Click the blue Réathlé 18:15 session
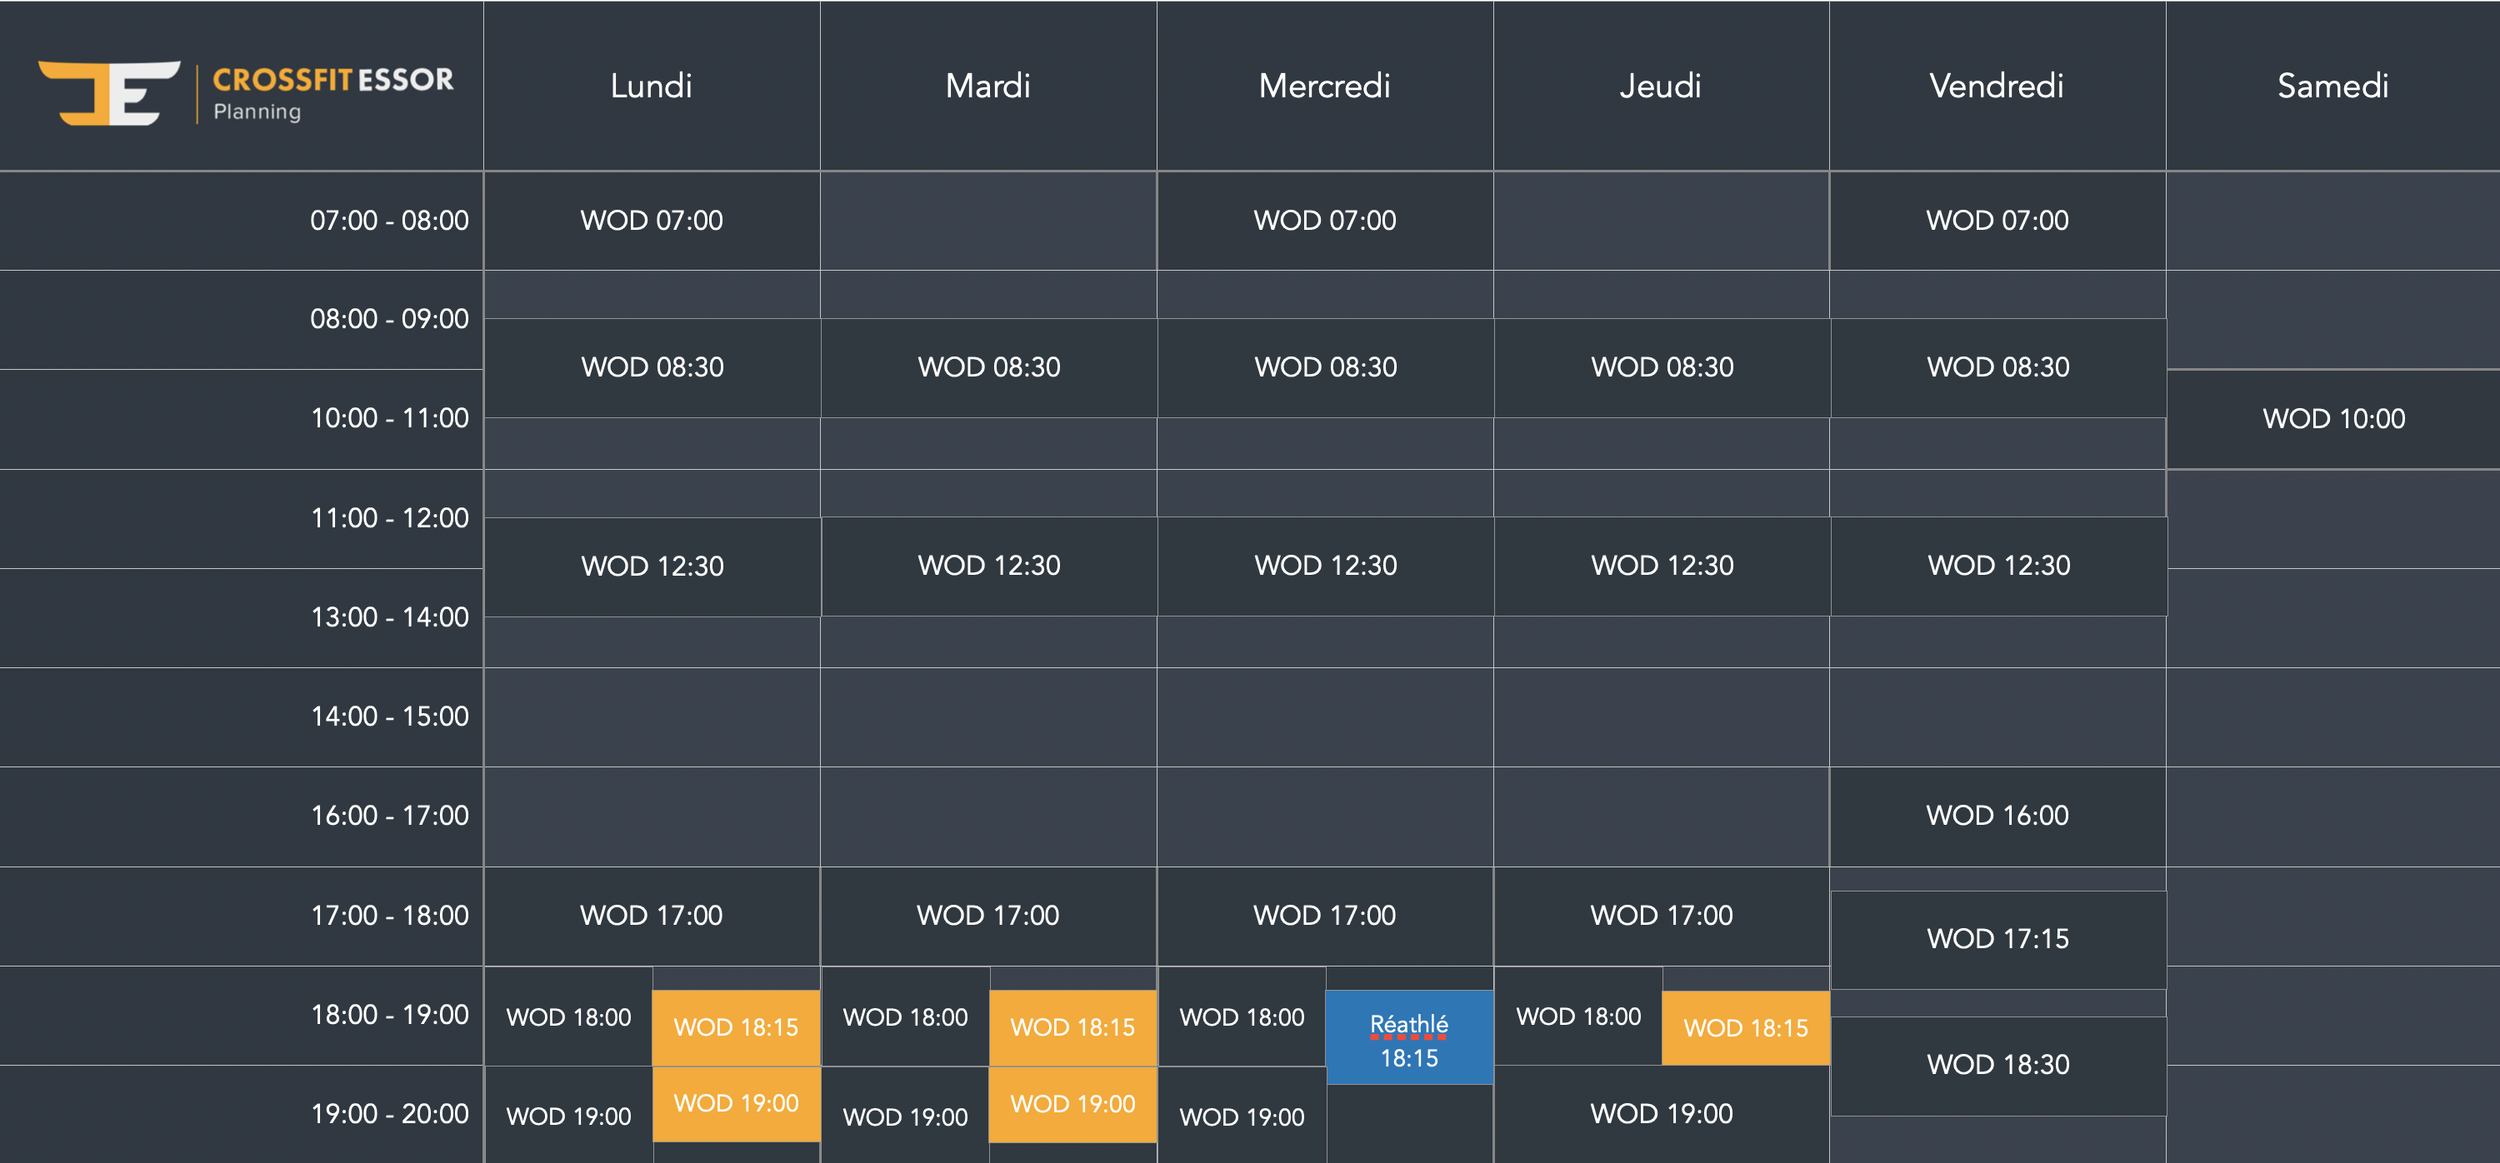This screenshot has height=1163, width=2500. [x=1408, y=1039]
